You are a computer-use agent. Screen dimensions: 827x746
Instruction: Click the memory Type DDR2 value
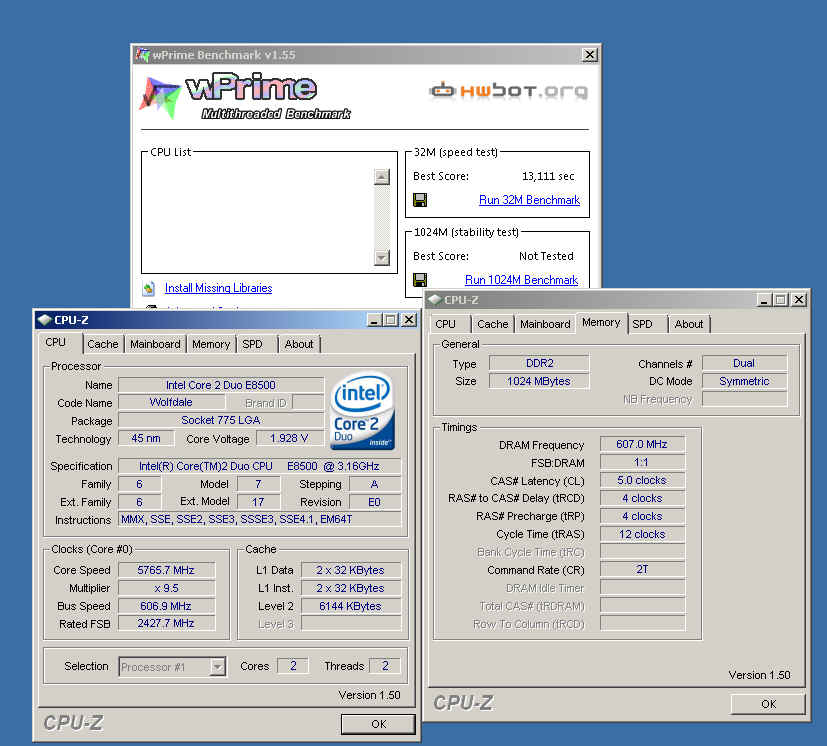539,364
